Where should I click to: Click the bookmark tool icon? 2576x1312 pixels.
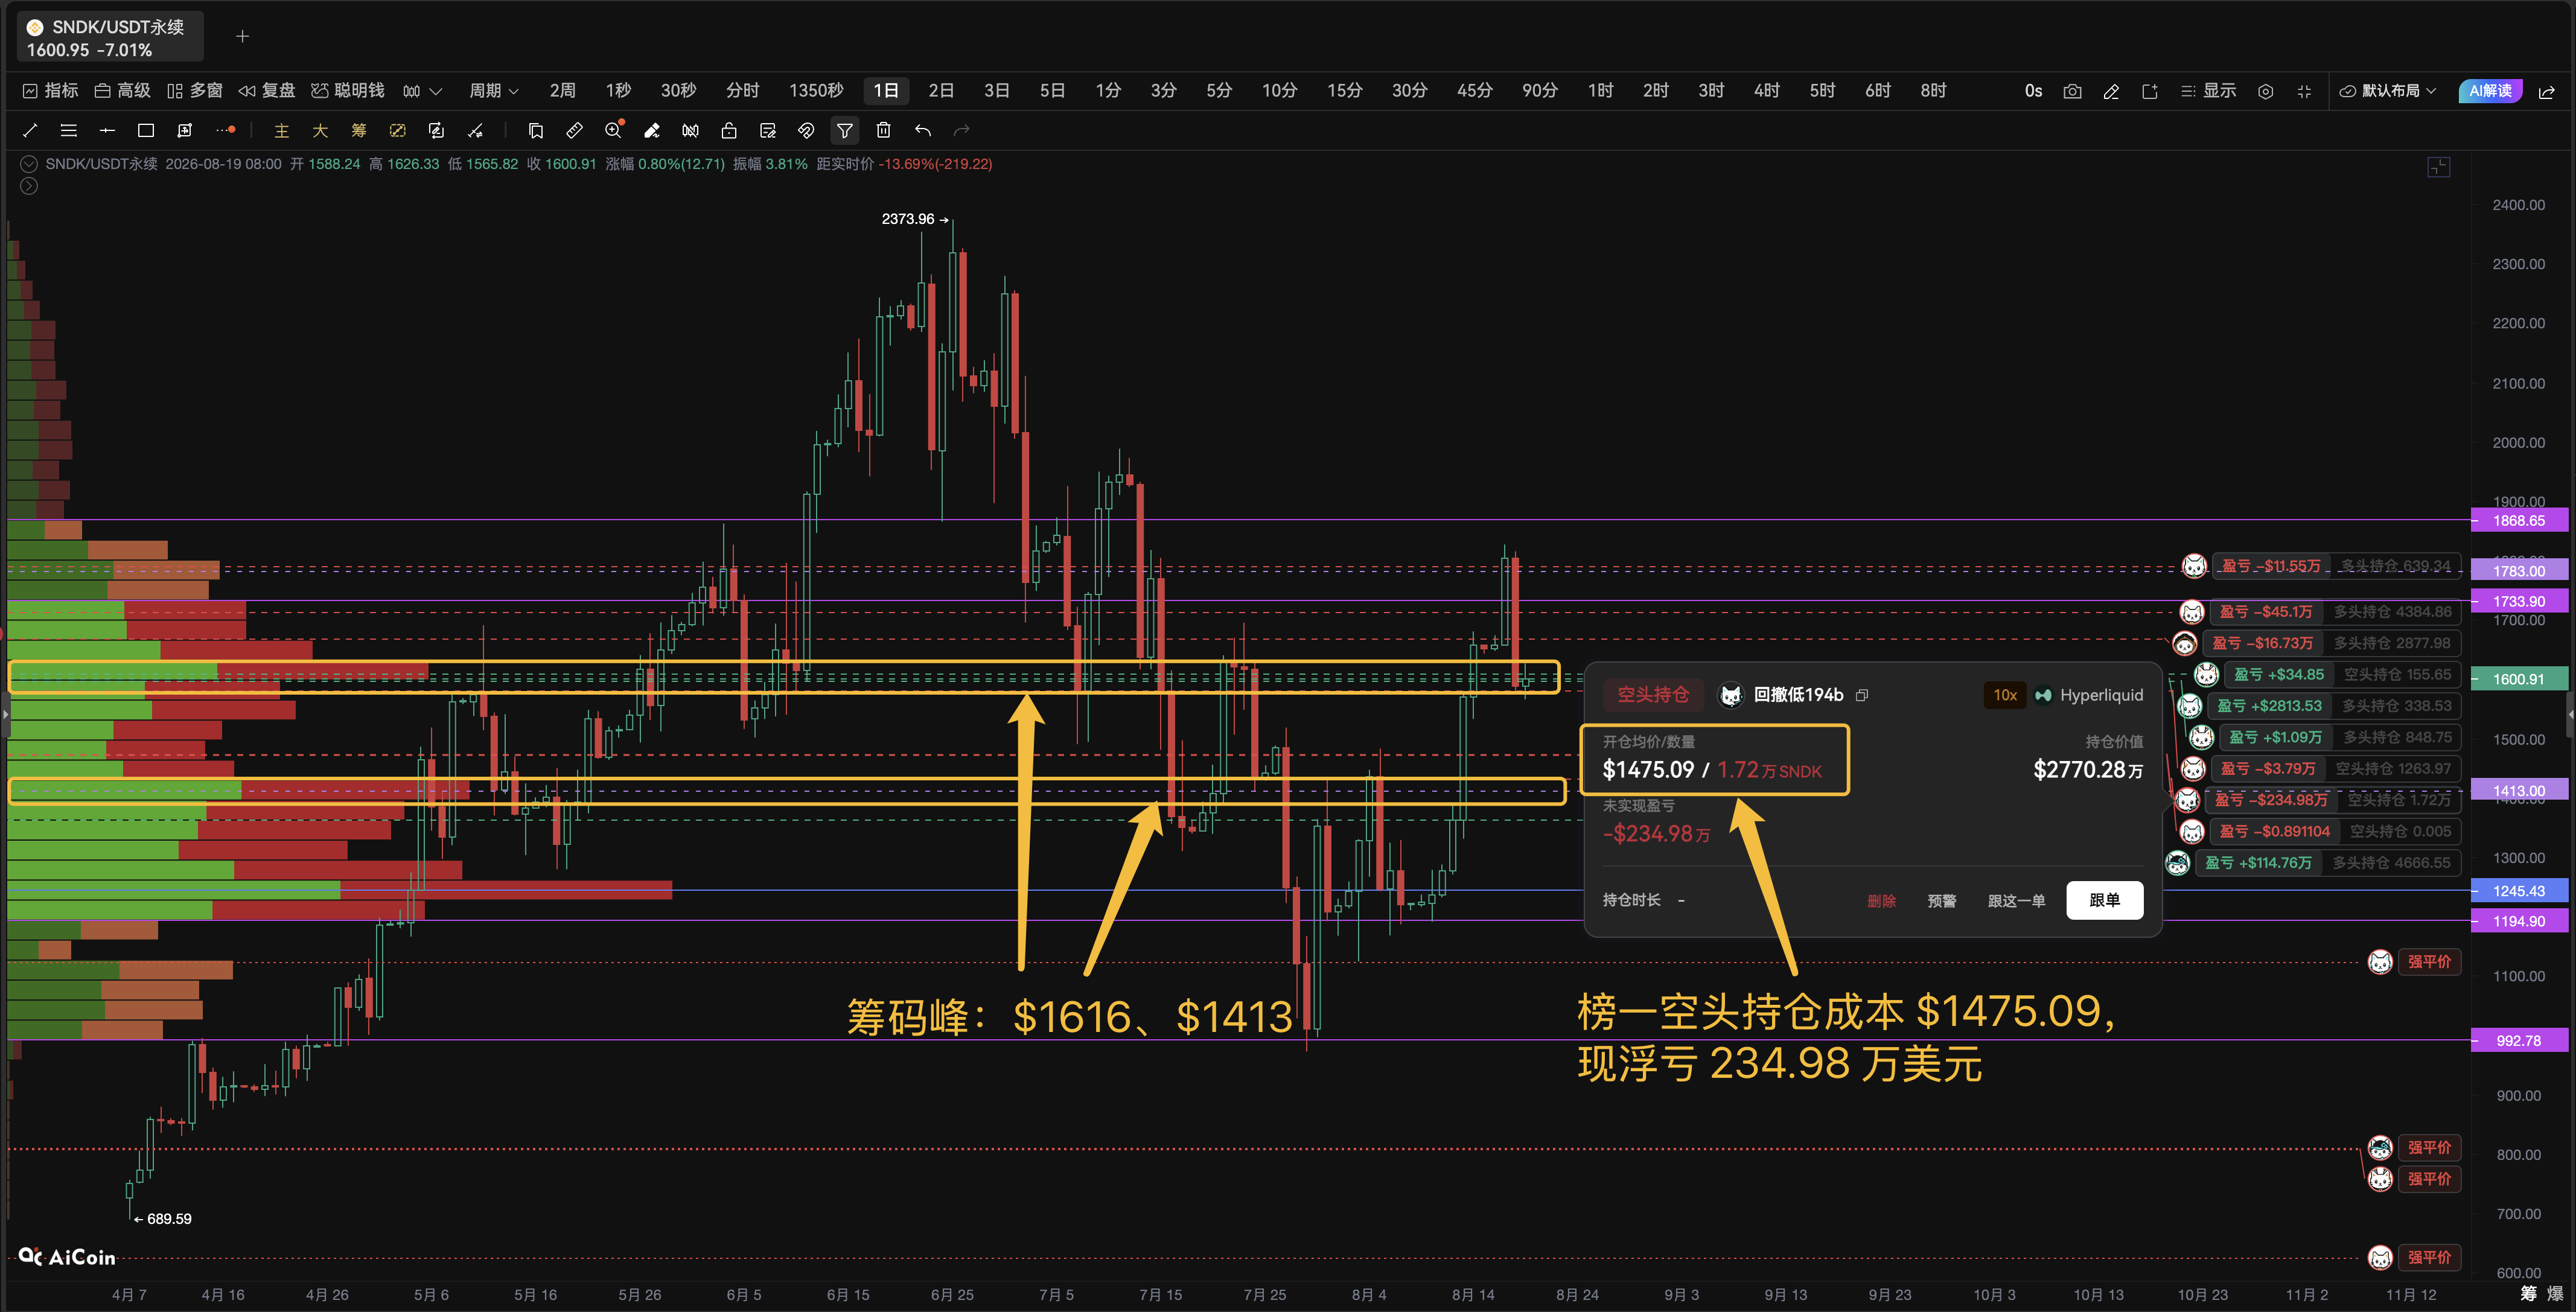coord(536,130)
